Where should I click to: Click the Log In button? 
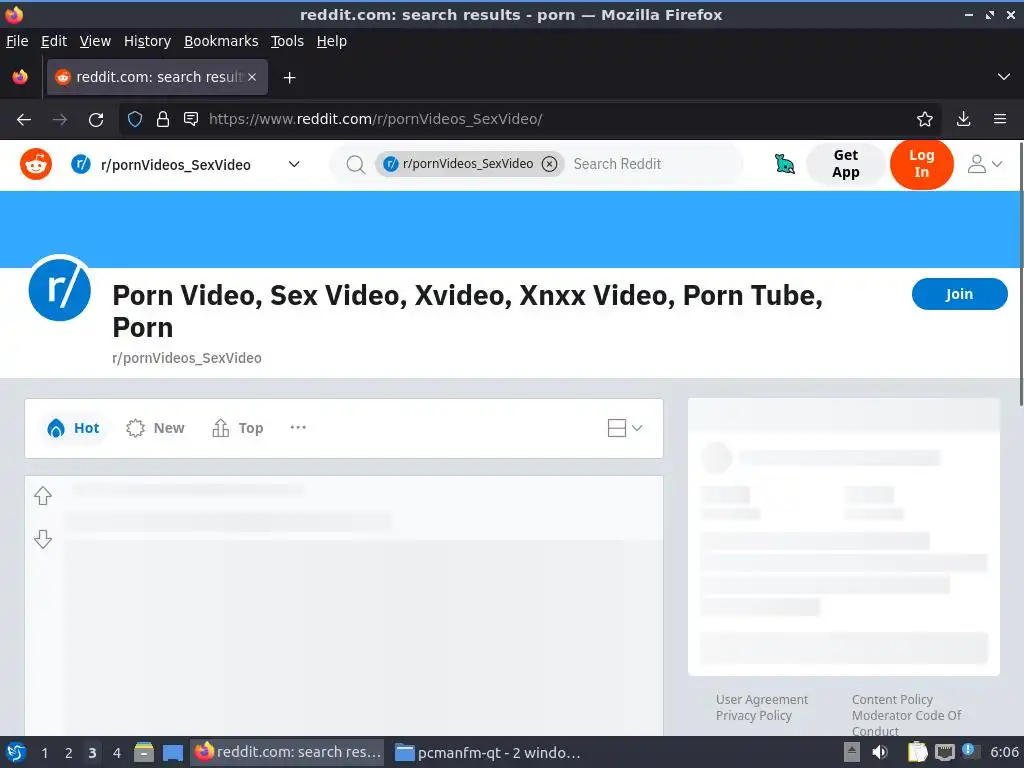pyautogui.click(x=921, y=164)
